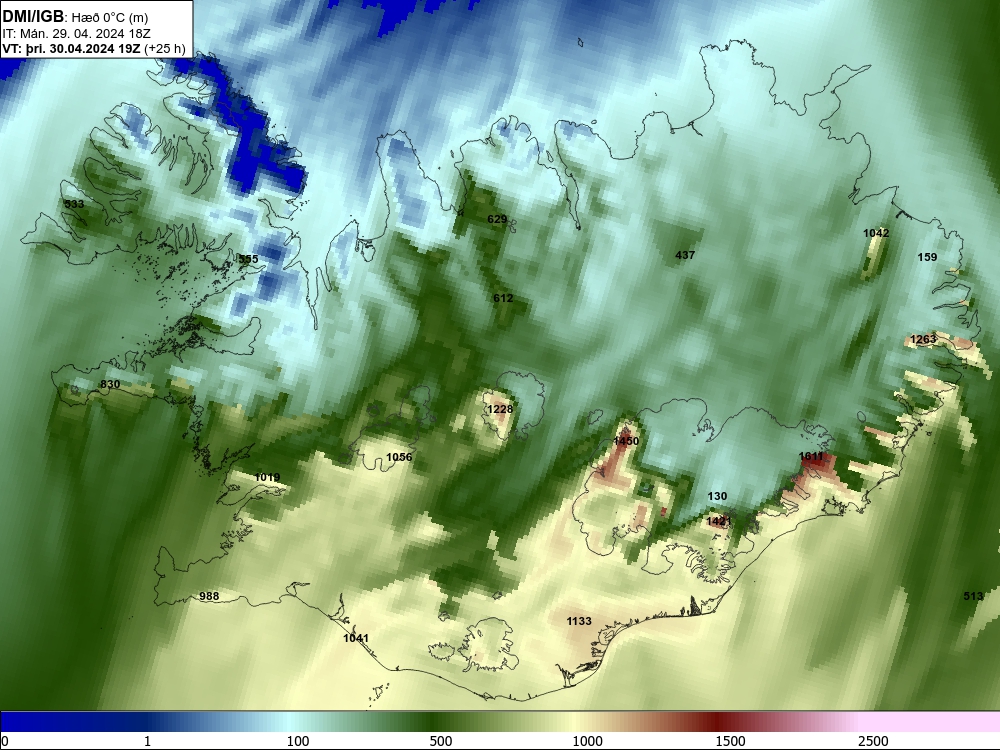This screenshot has width=1000, height=750.
Task: Click the color scale label 2500
Action: [873, 741]
